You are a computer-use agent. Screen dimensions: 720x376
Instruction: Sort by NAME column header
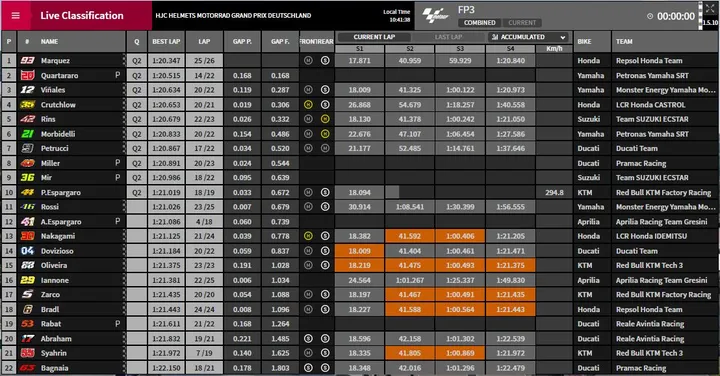[x=49, y=41]
